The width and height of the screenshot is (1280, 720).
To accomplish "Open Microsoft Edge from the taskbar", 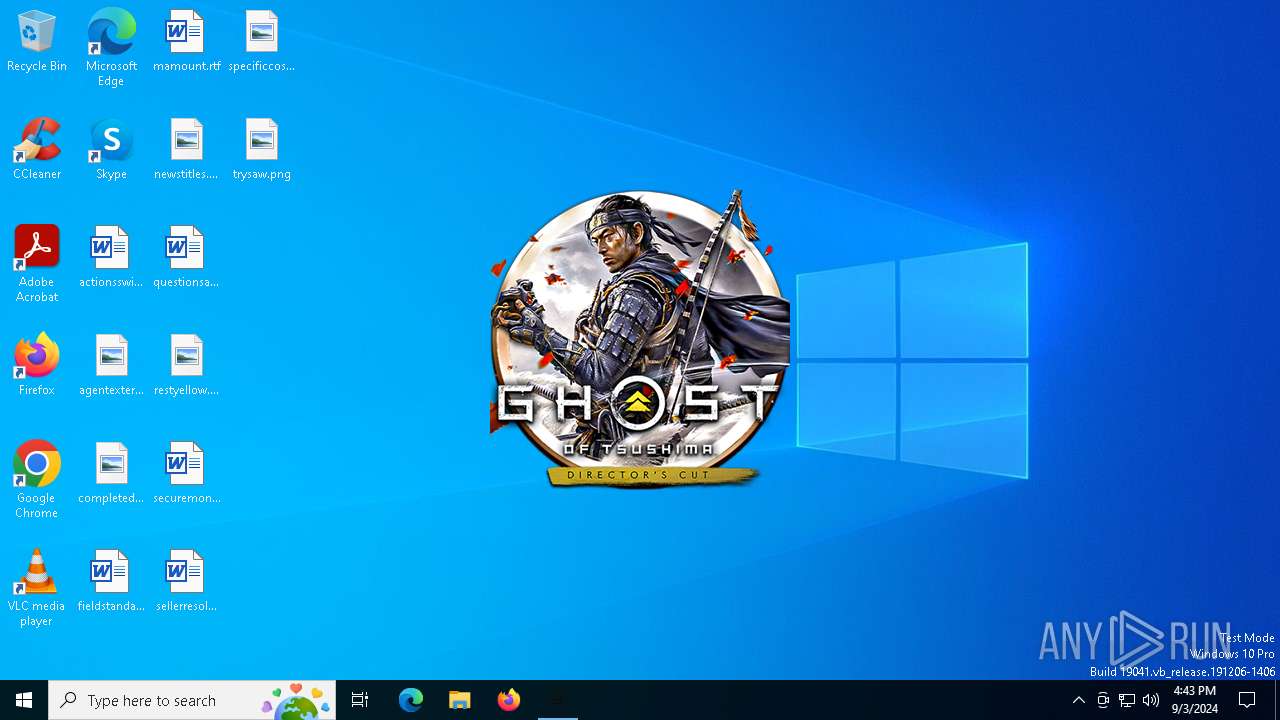I will click(x=411, y=700).
